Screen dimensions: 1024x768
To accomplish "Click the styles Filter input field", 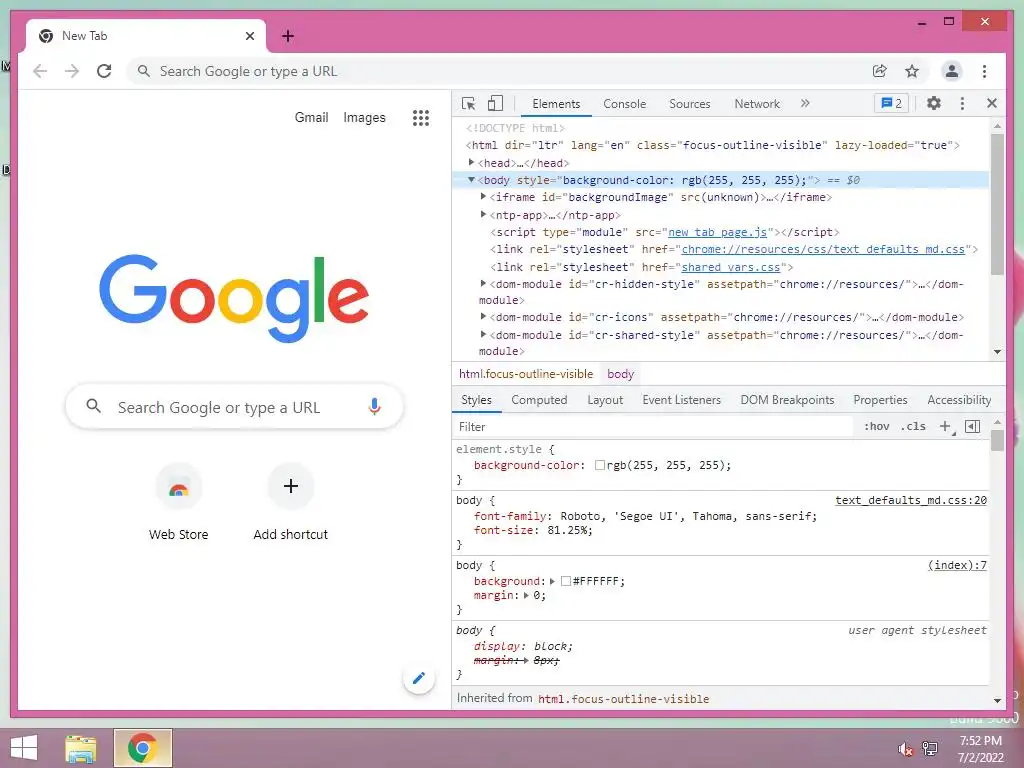I will click(x=653, y=426).
